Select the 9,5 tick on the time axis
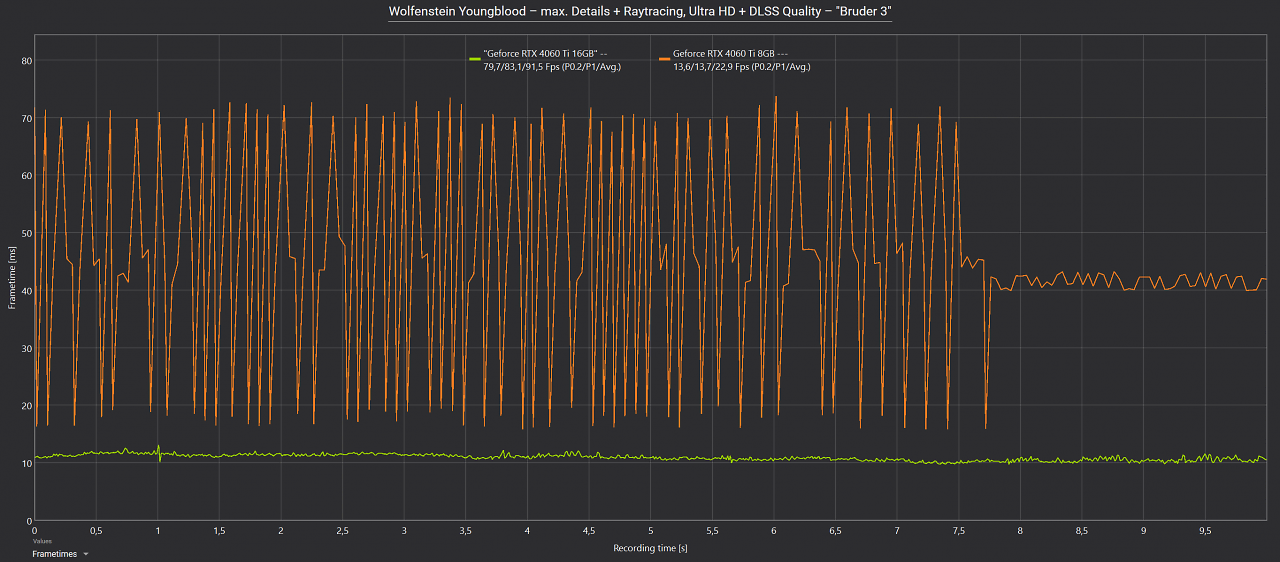 click(1204, 531)
